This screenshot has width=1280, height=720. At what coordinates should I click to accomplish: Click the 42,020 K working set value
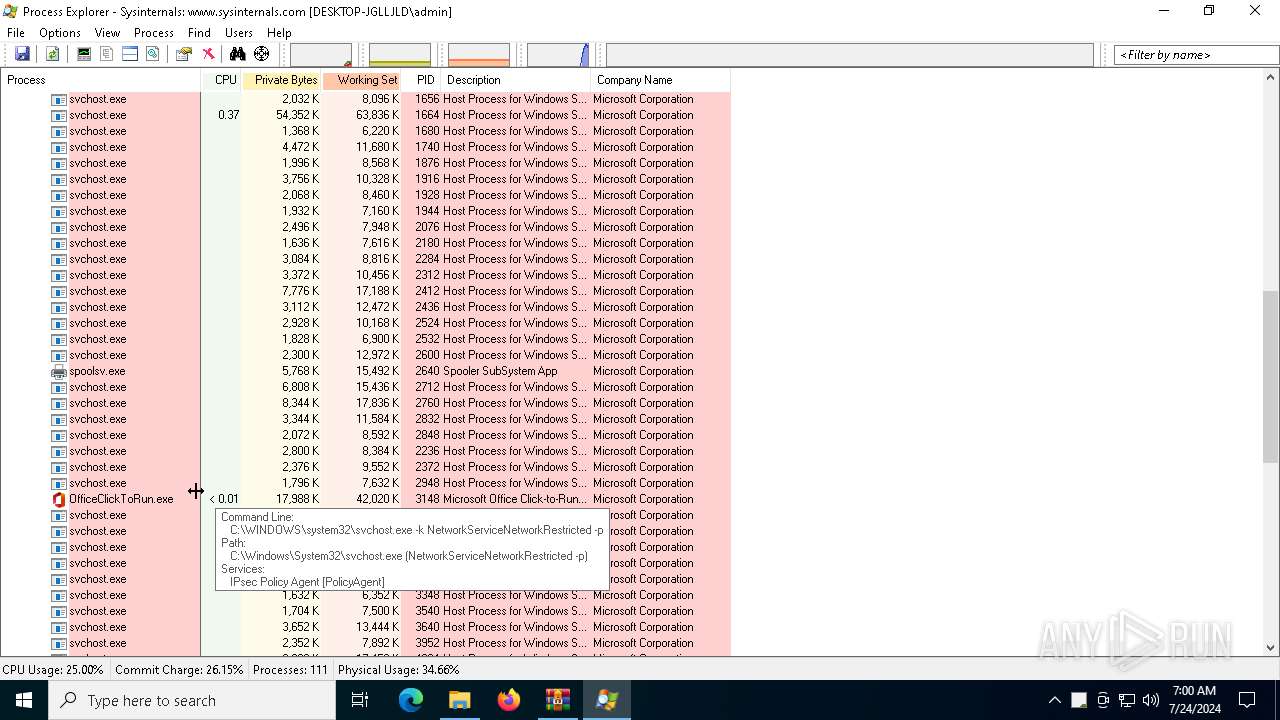point(377,499)
